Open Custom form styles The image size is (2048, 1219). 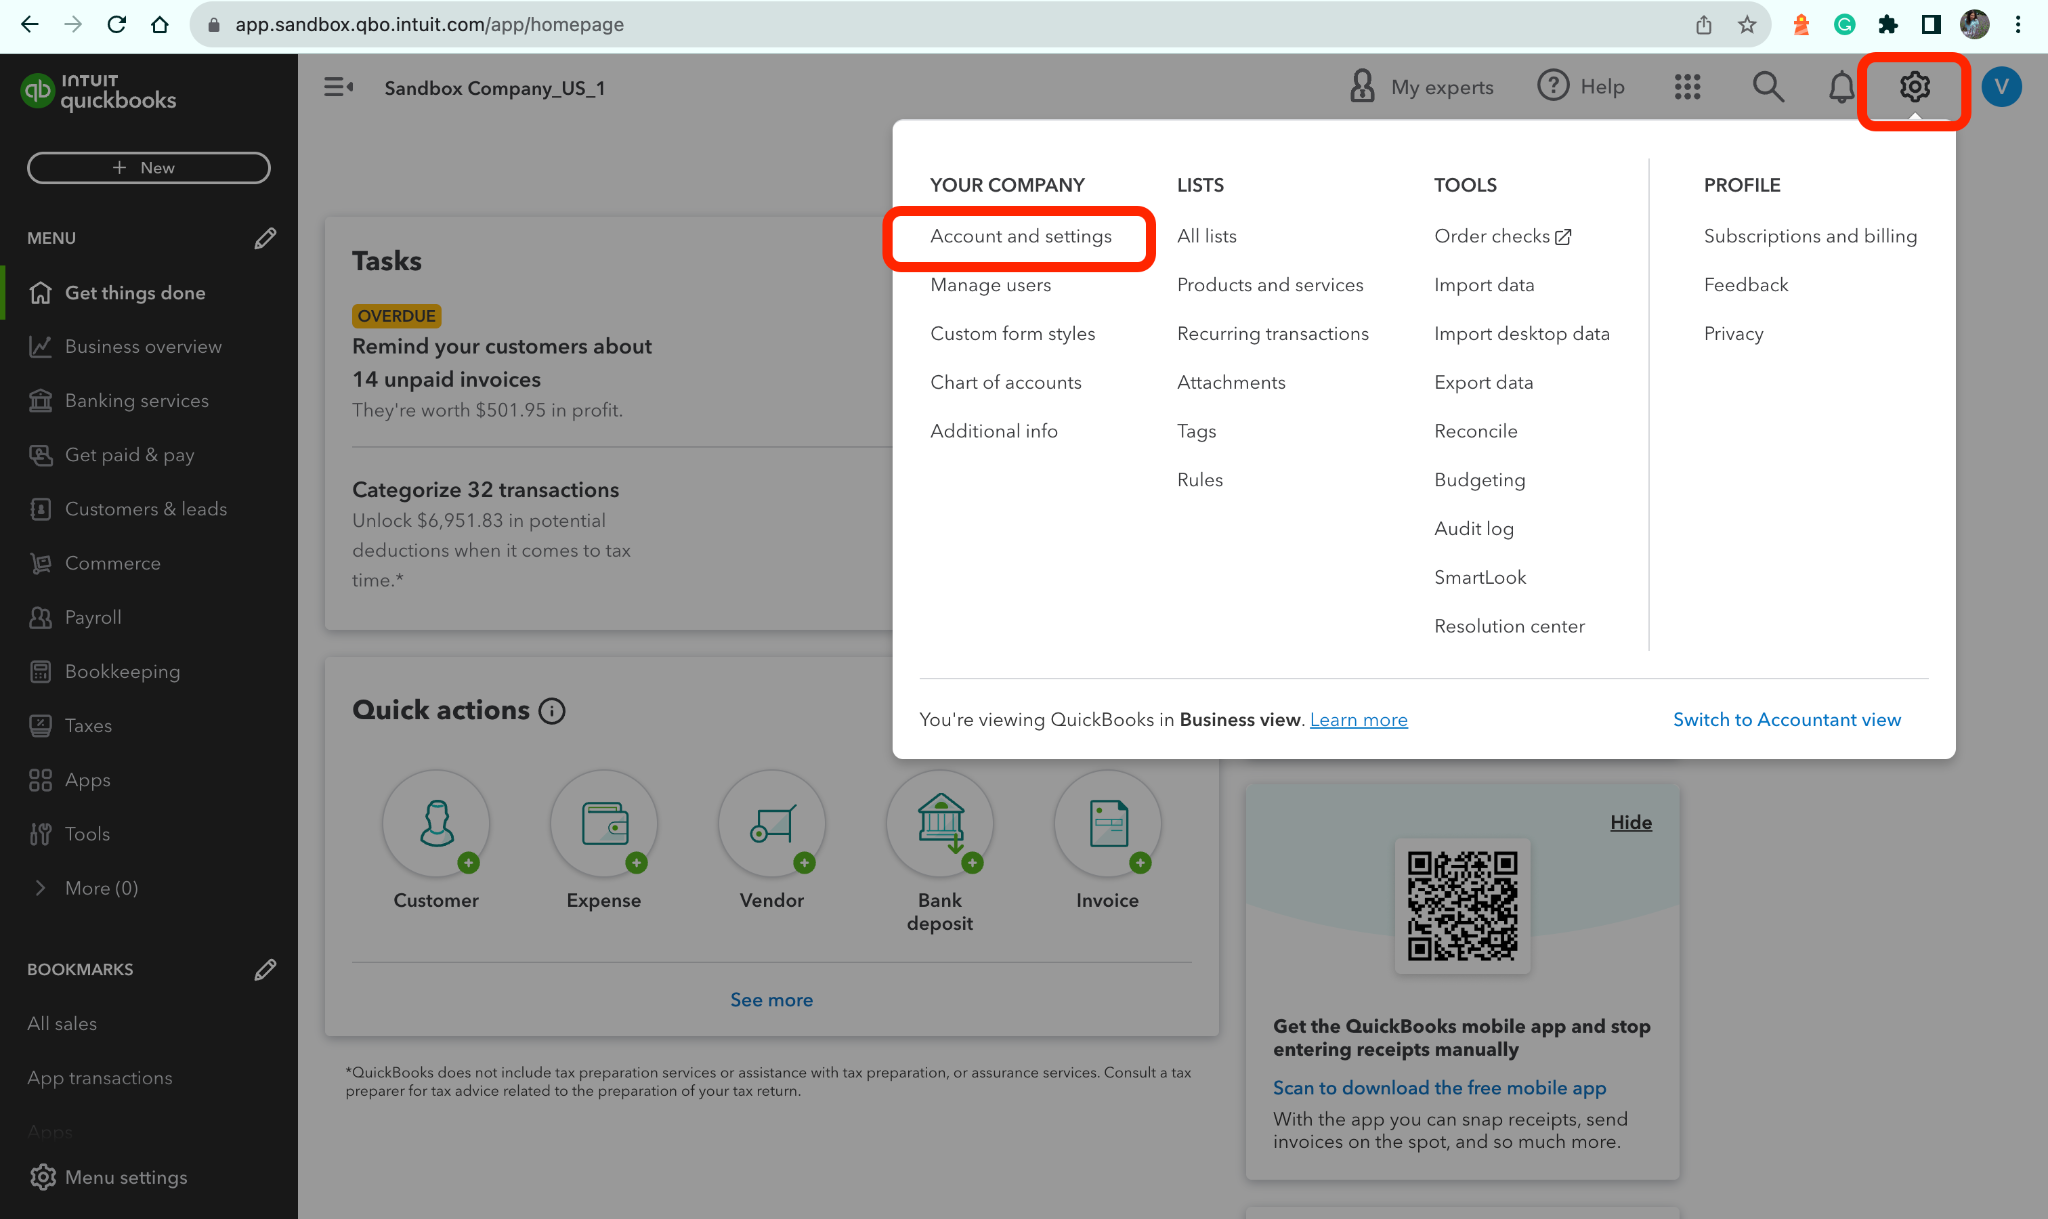(x=1013, y=334)
